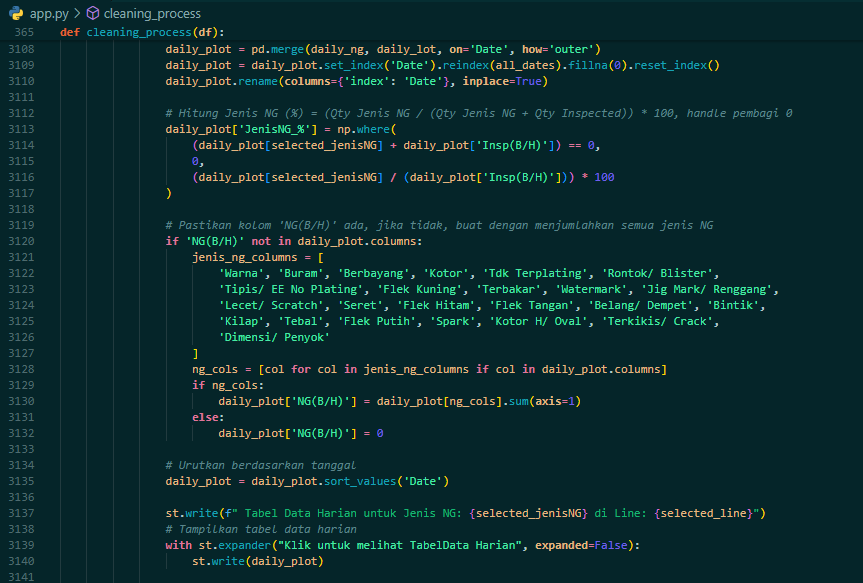Click the string 'Warna'
Viewport: 863px width, 583px height.
[x=241, y=273]
